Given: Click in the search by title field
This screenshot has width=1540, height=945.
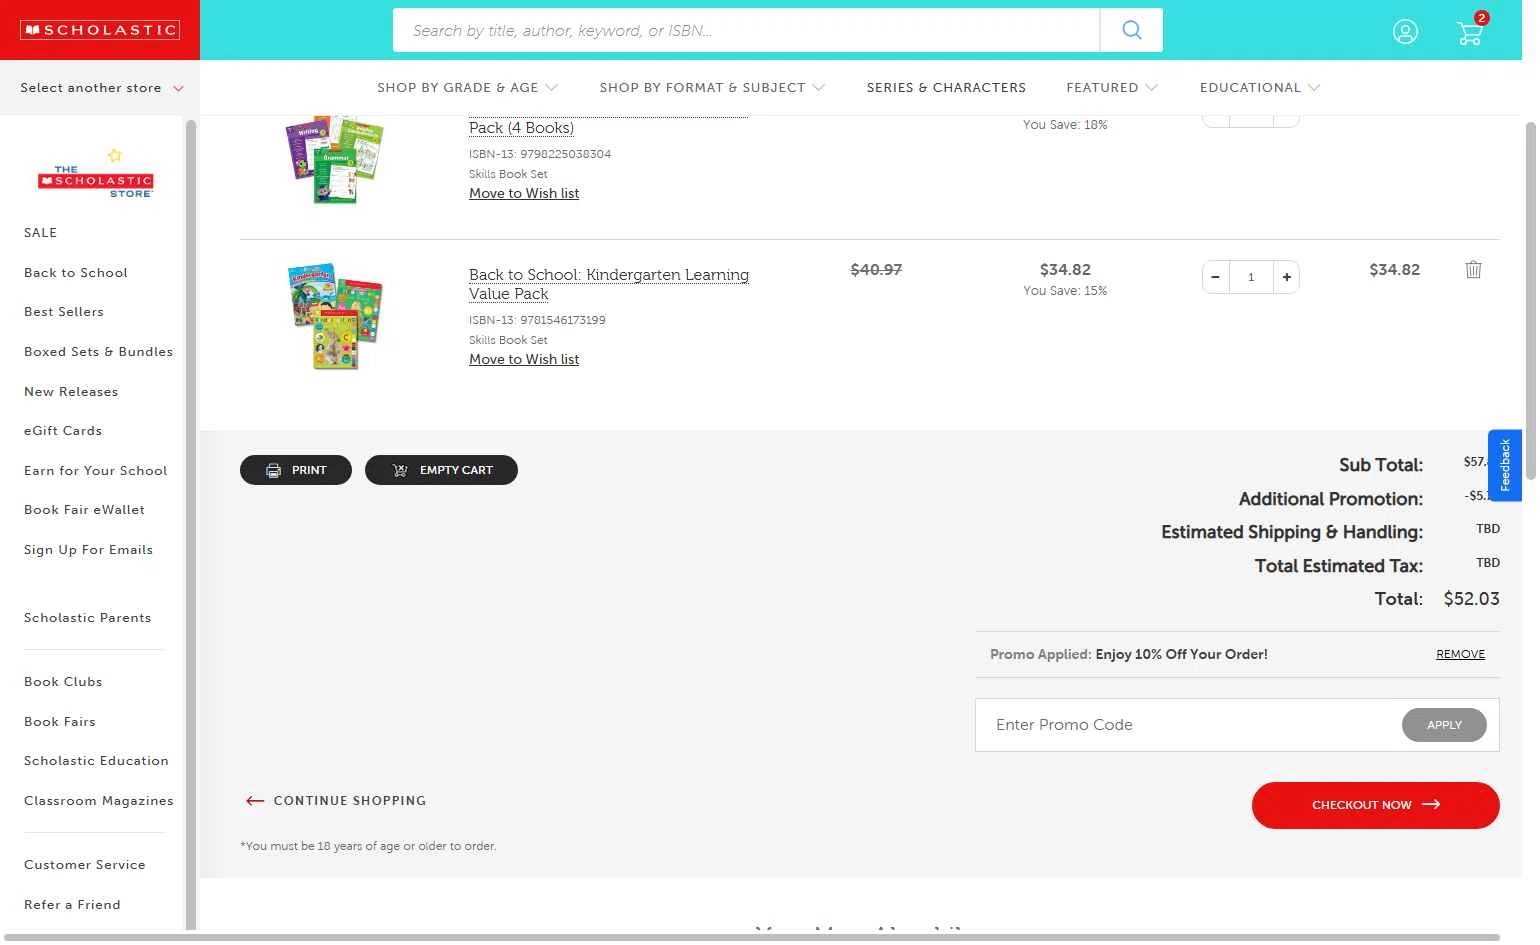Looking at the screenshot, I should click(746, 30).
